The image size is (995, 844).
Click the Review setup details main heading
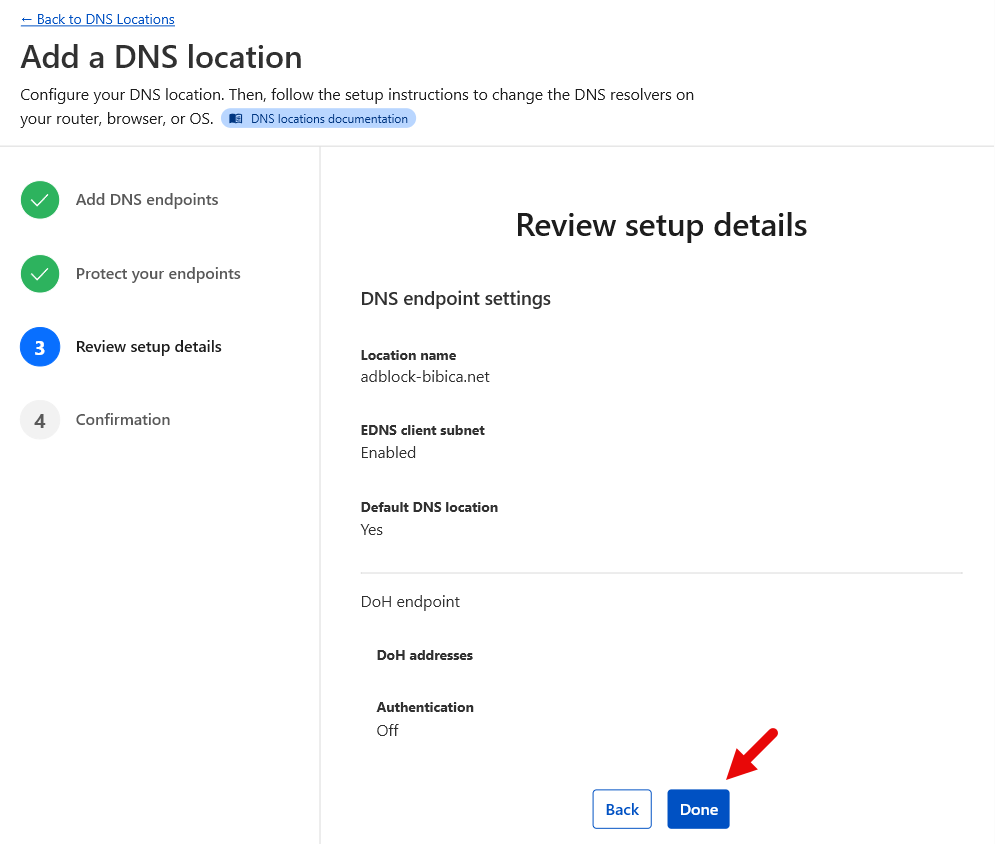click(661, 225)
